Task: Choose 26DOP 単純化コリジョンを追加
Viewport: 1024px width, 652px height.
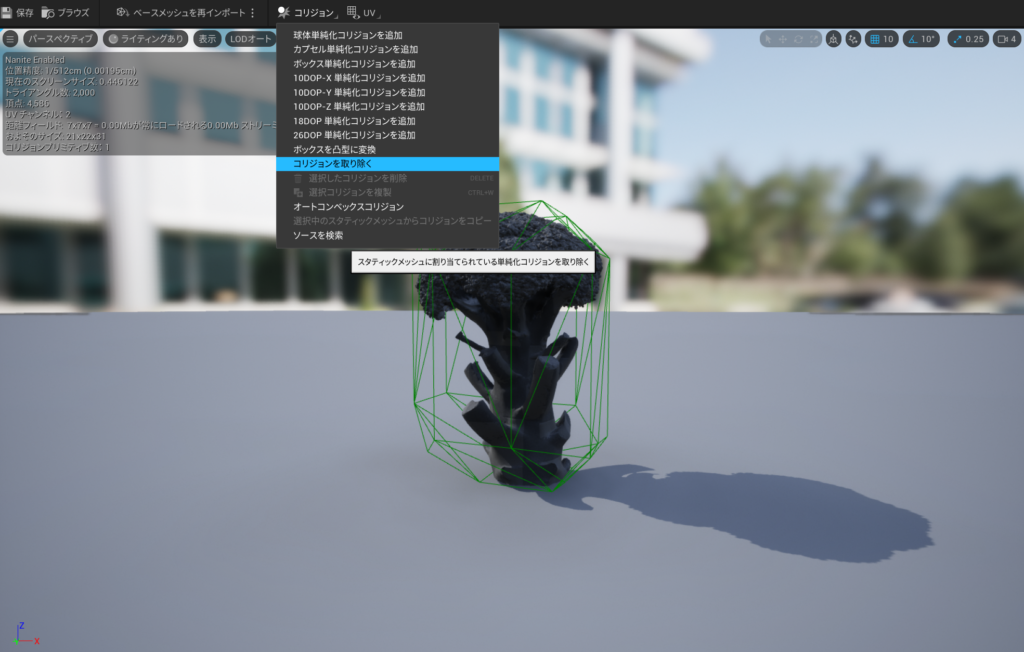Action: tap(387, 135)
